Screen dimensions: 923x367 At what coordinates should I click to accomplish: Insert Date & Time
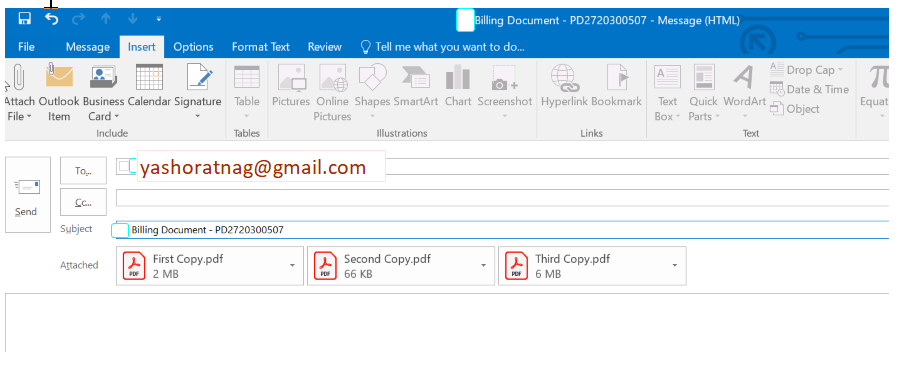pos(809,89)
